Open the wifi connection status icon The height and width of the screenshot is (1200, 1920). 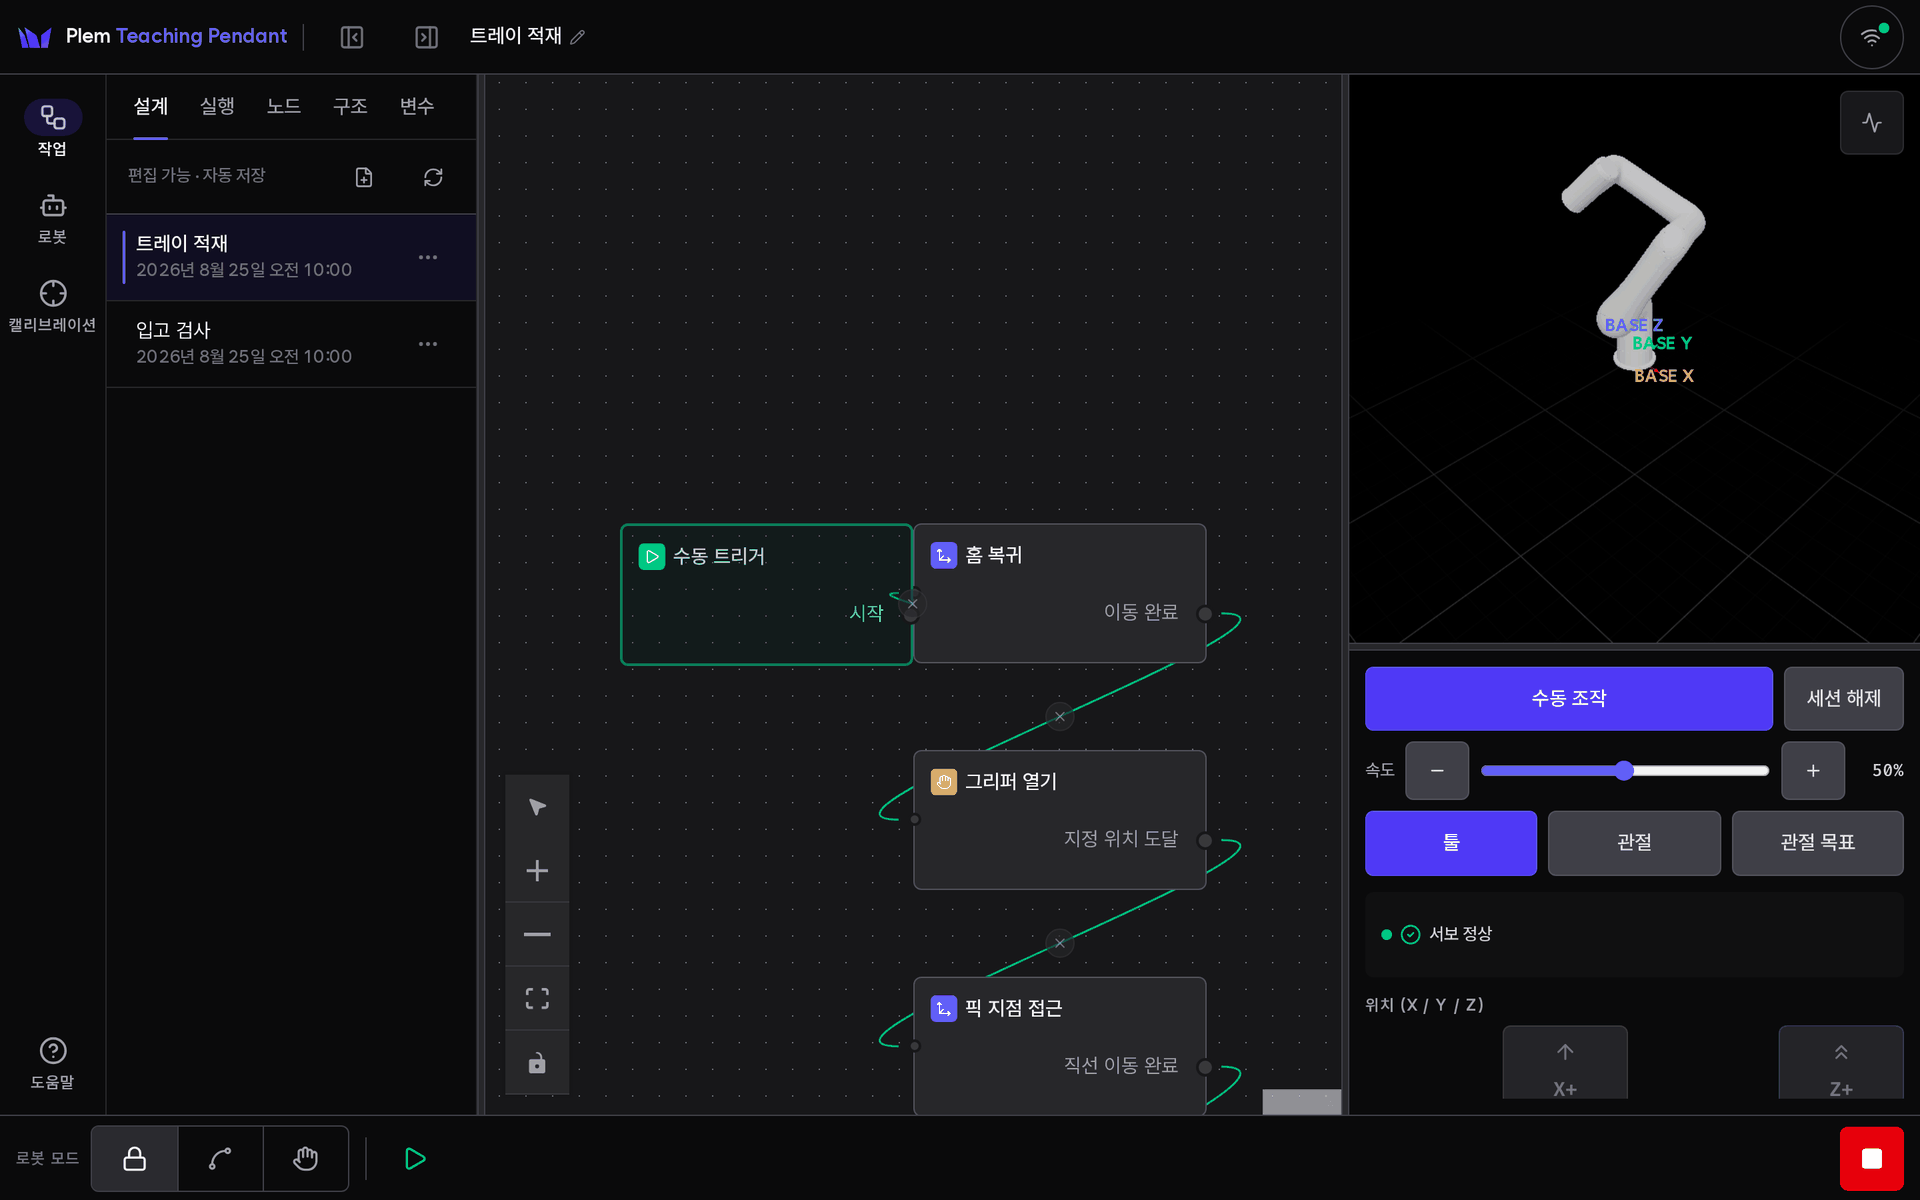1871,37
